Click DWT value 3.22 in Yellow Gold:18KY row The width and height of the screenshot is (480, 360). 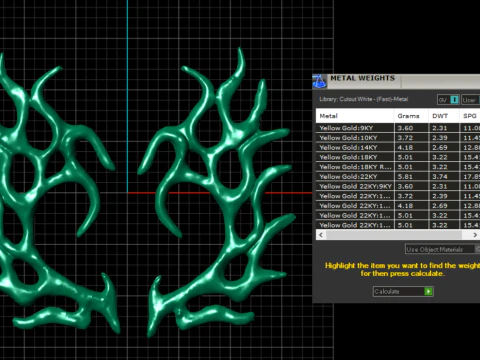point(444,157)
